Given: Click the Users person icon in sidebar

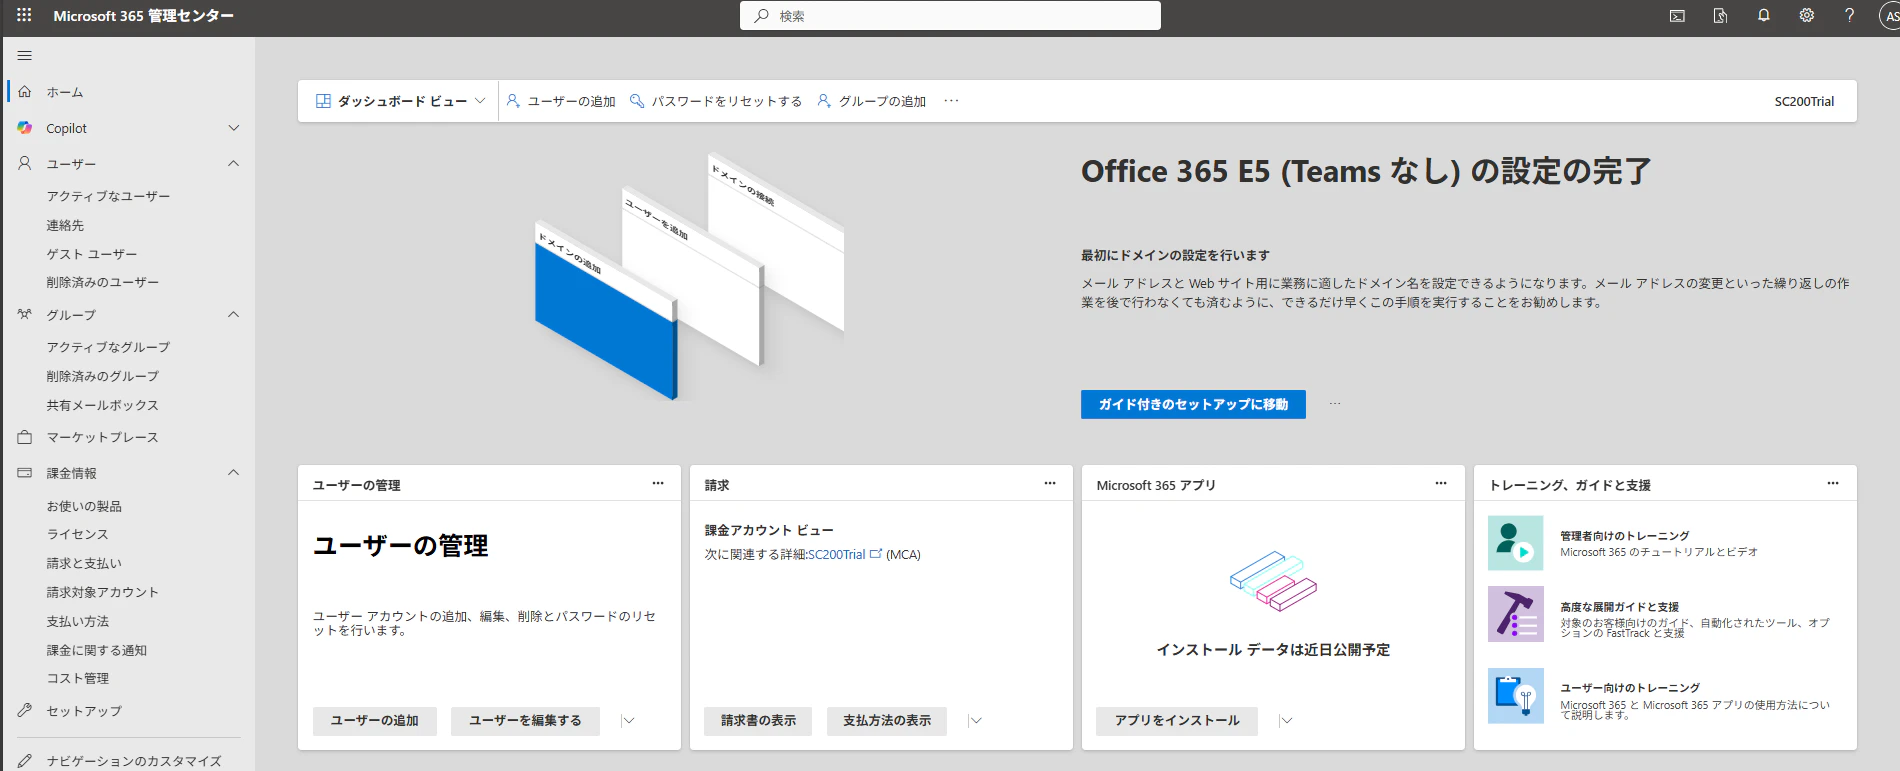Looking at the screenshot, I should [x=25, y=163].
